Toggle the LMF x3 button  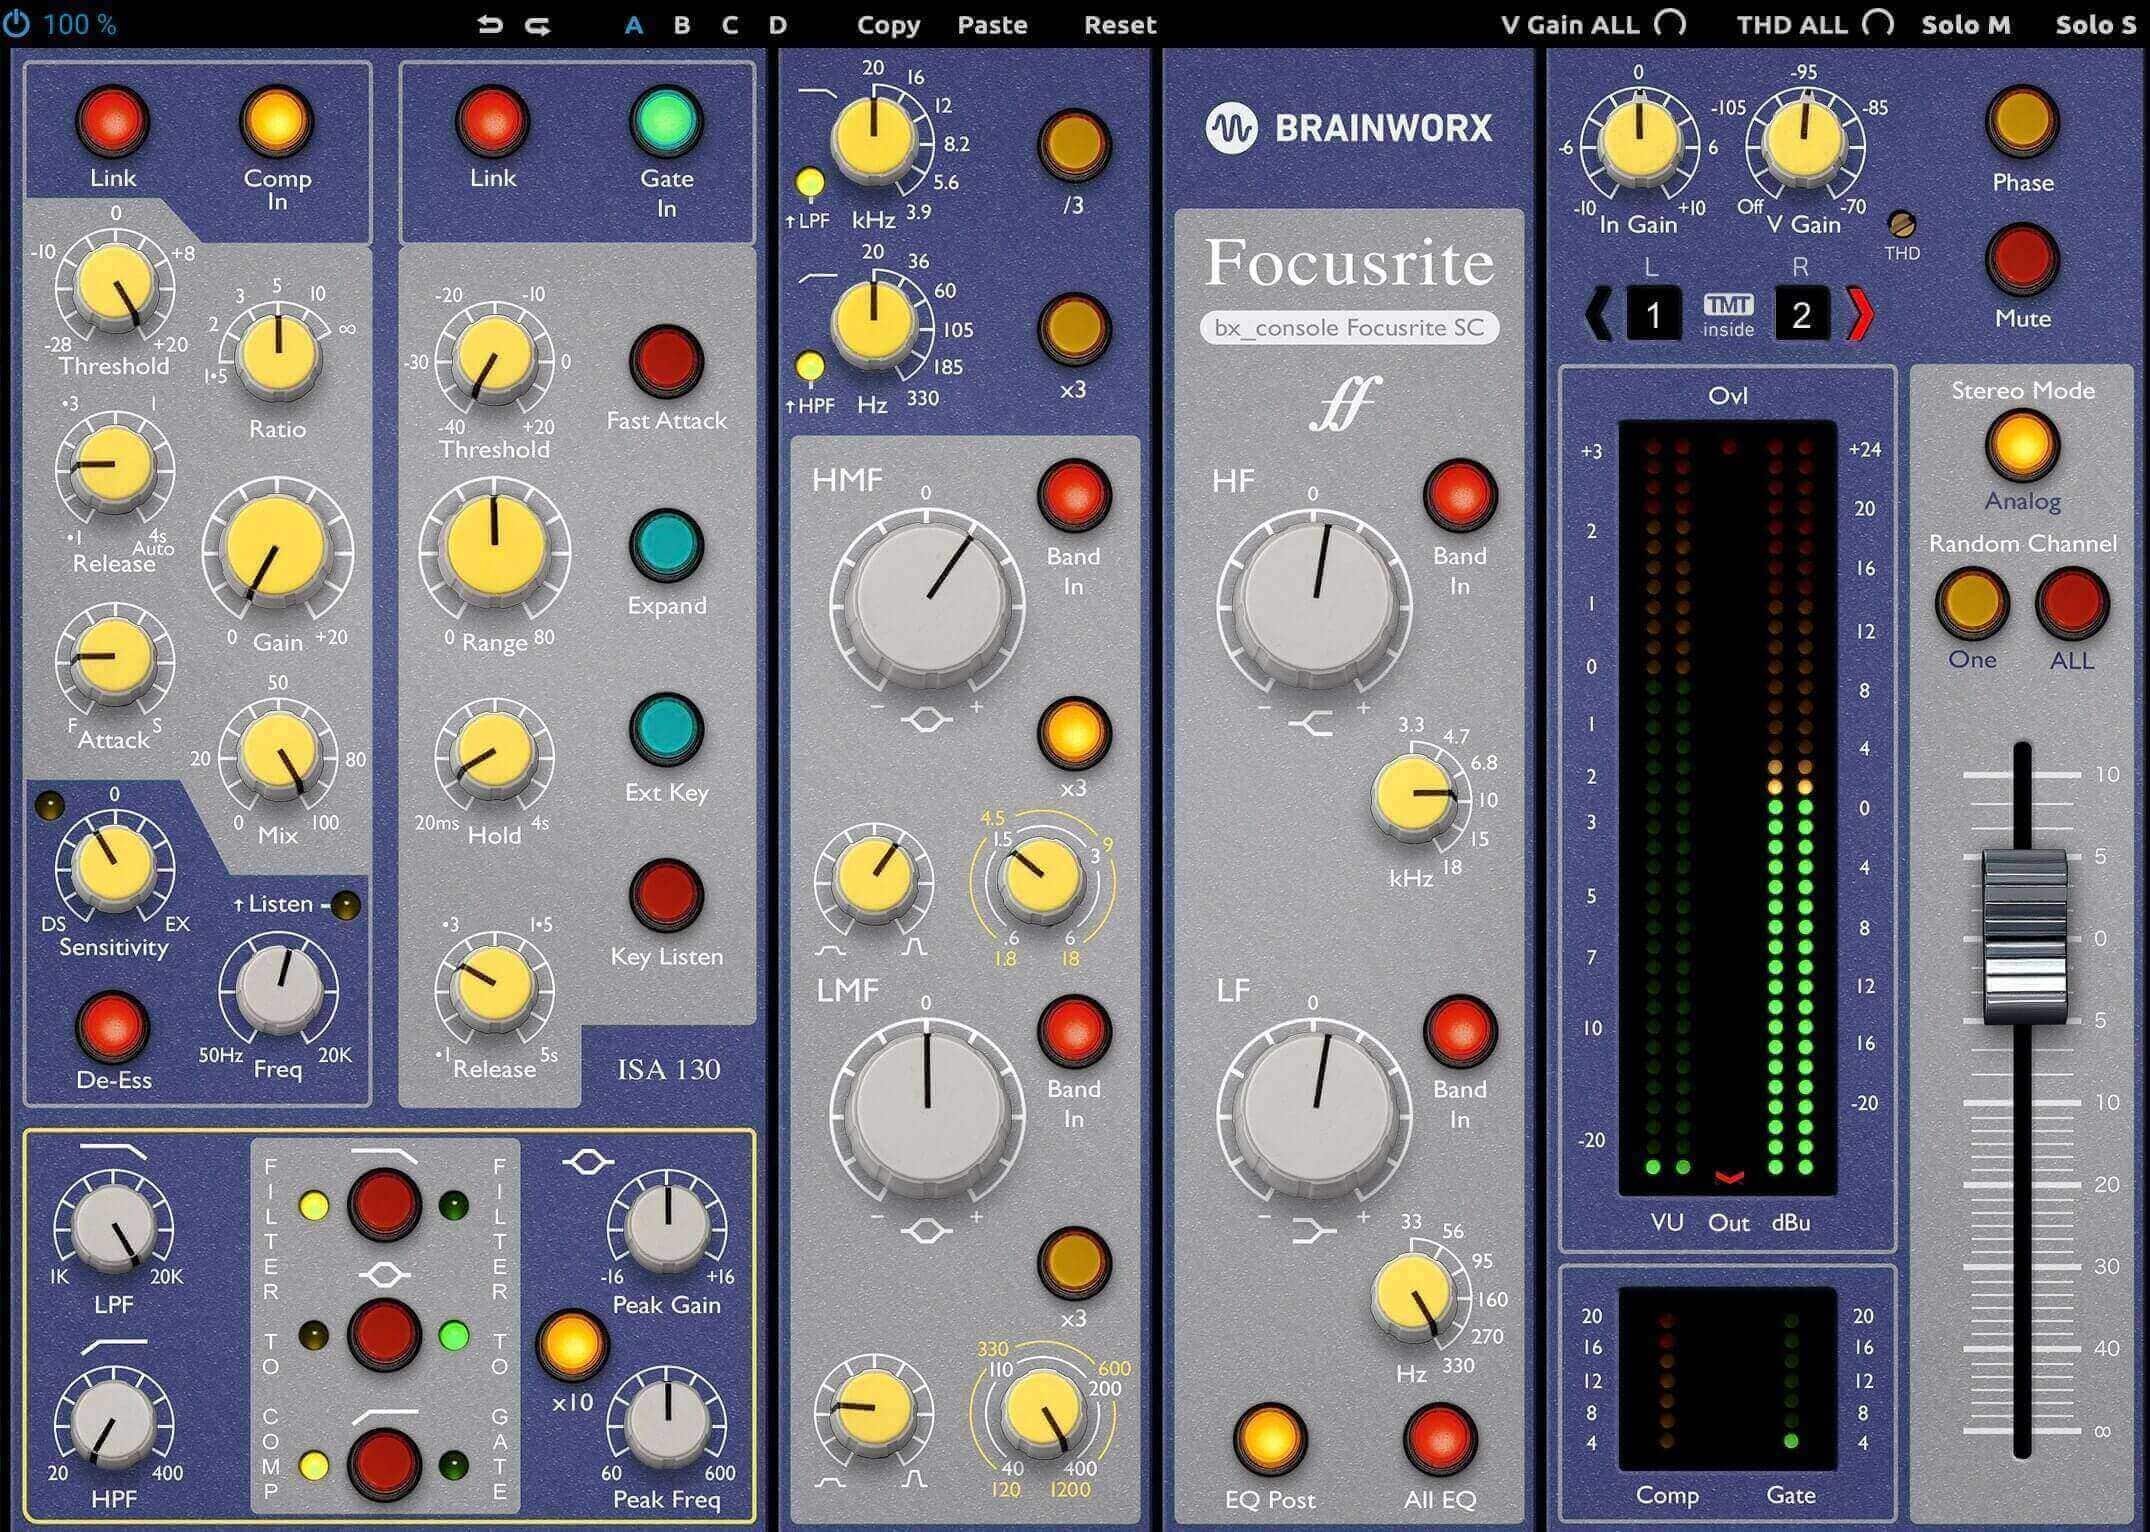[x=1074, y=1264]
